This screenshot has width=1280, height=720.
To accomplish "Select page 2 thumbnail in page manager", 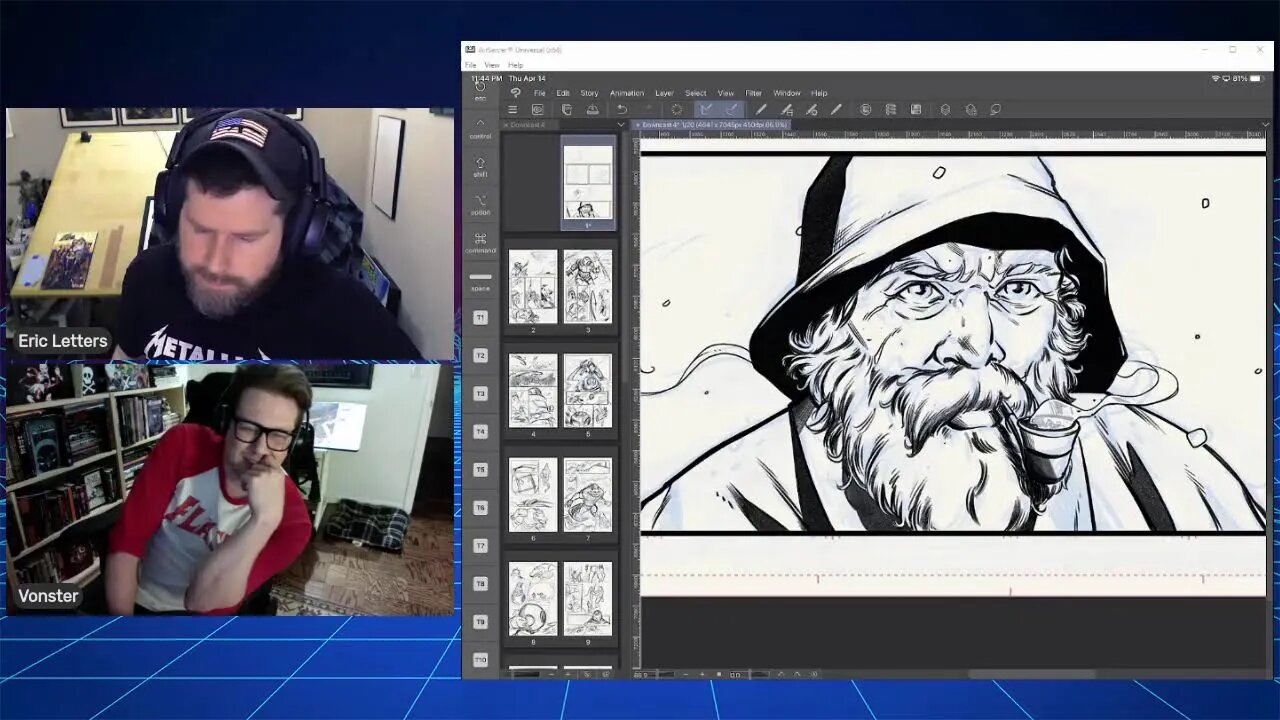I will click(x=533, y=286).
